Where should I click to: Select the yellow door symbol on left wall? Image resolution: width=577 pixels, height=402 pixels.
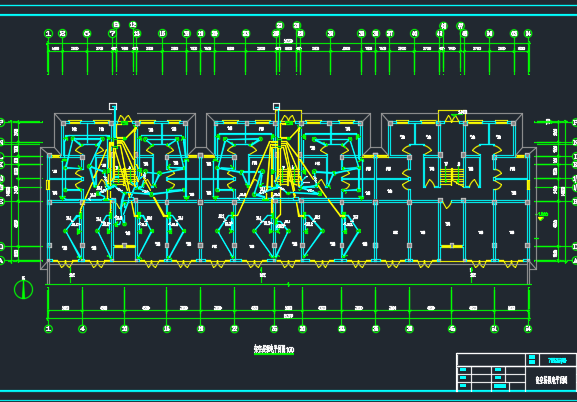[x=48, y=184]
